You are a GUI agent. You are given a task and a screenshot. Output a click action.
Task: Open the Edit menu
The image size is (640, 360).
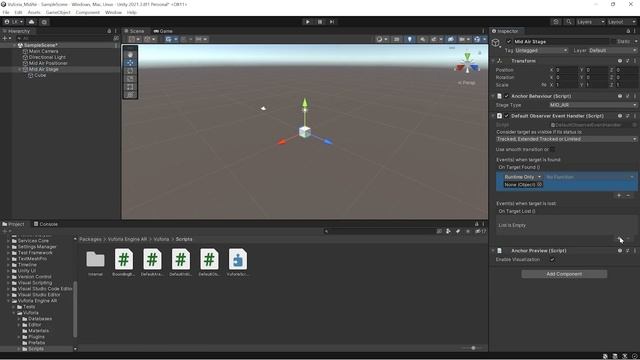[x=18, y=12]
